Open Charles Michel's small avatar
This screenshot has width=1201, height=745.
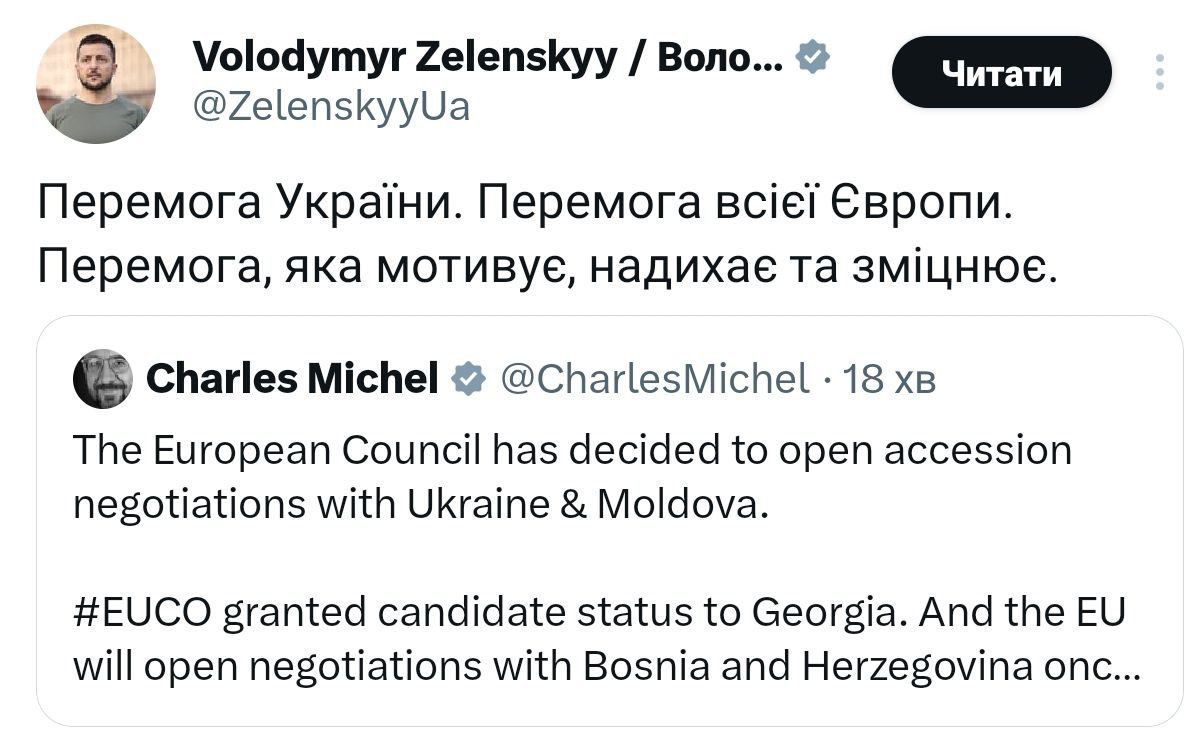click(x=102, y=378)
